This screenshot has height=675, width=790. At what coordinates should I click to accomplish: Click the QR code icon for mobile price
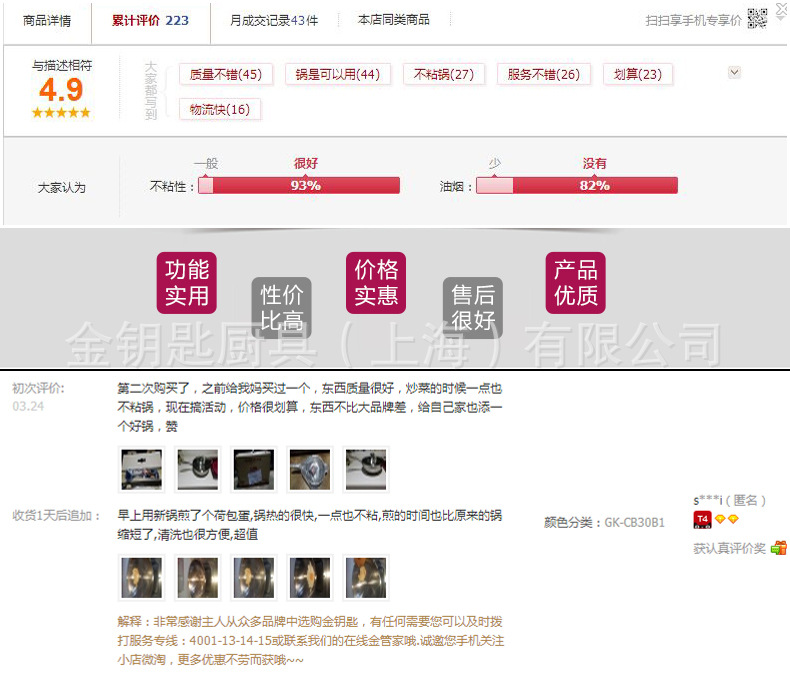[757, 19]
